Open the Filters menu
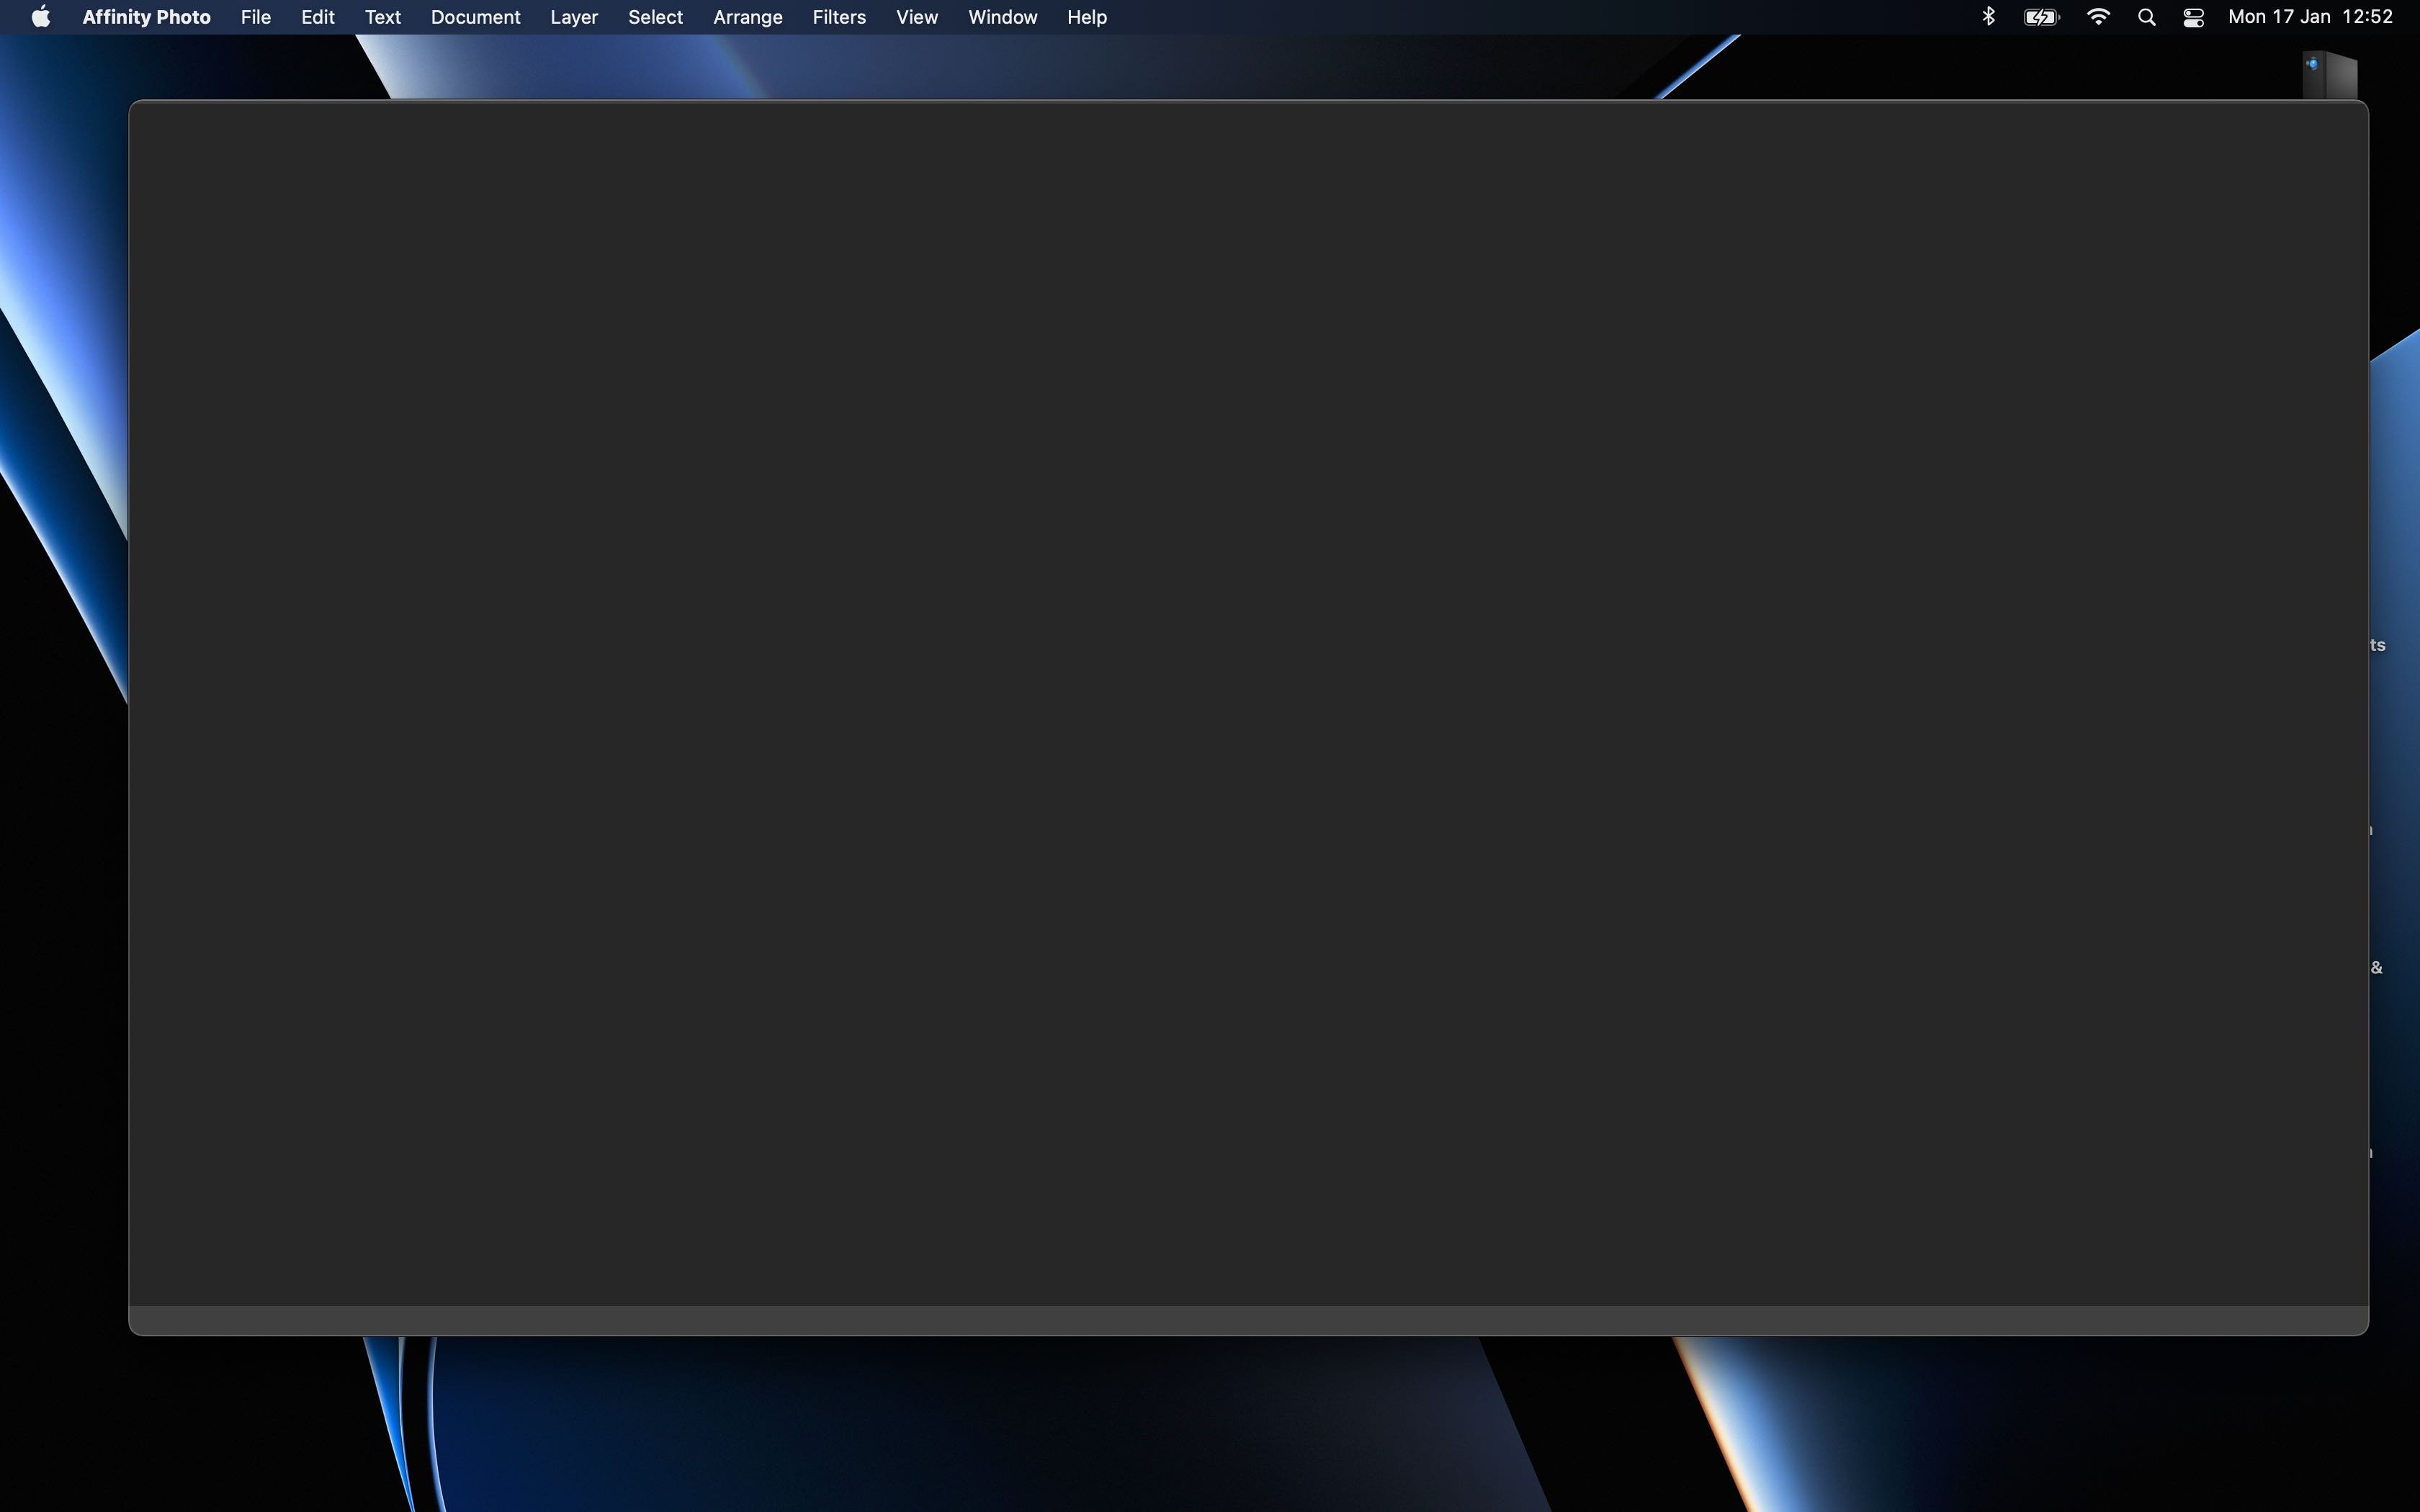The image size is (2420, 1512). [838, 17]
